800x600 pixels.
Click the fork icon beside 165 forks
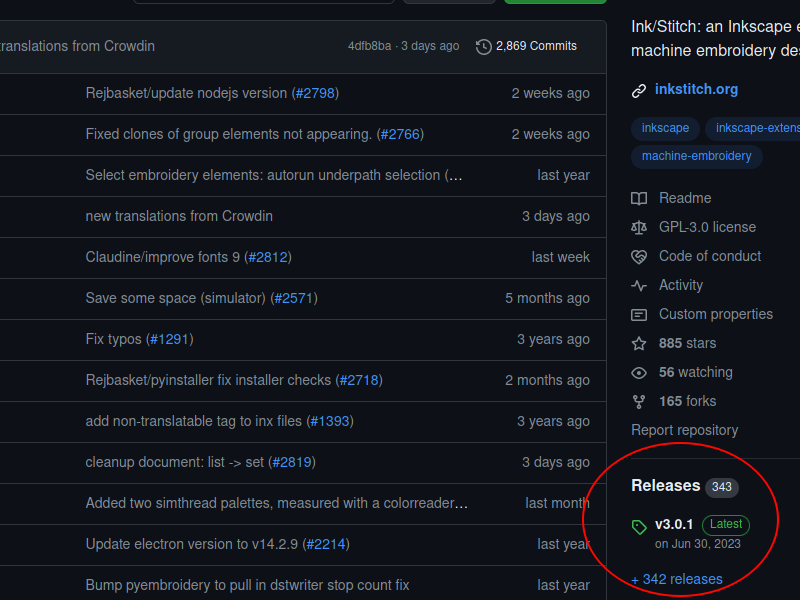point(639,402)
